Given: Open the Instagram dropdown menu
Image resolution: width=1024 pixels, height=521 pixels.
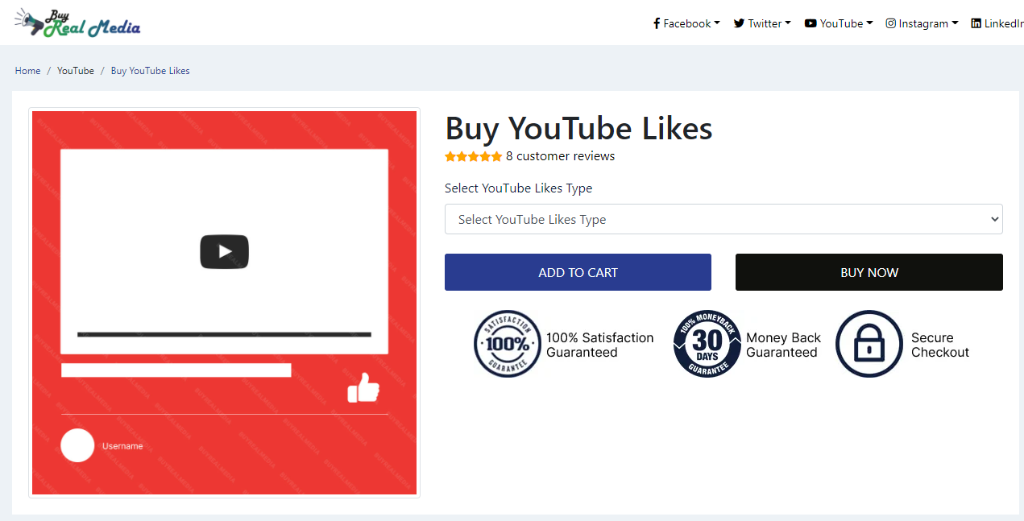Looking at the screenshot, I should click(922, 24).
